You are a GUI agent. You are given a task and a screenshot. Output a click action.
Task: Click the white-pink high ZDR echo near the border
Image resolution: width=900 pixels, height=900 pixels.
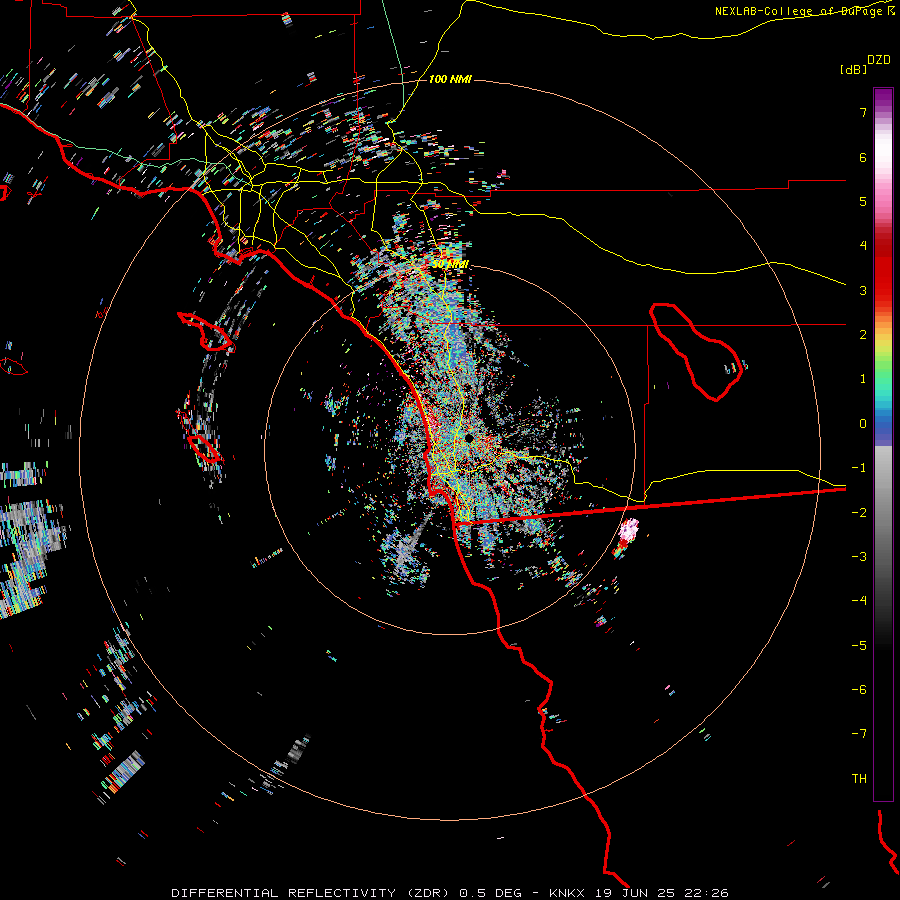coord(630,529)
